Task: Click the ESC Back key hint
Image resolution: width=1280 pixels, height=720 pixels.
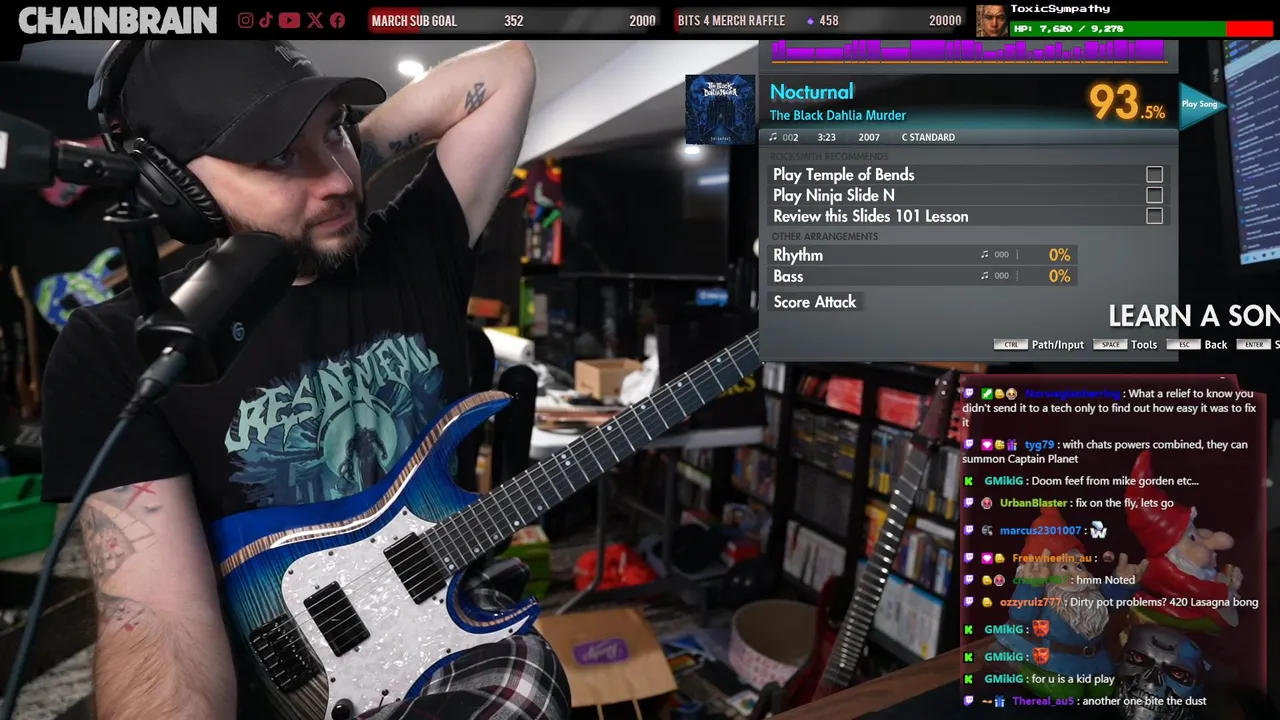Action: click(x=1196, y=344)
